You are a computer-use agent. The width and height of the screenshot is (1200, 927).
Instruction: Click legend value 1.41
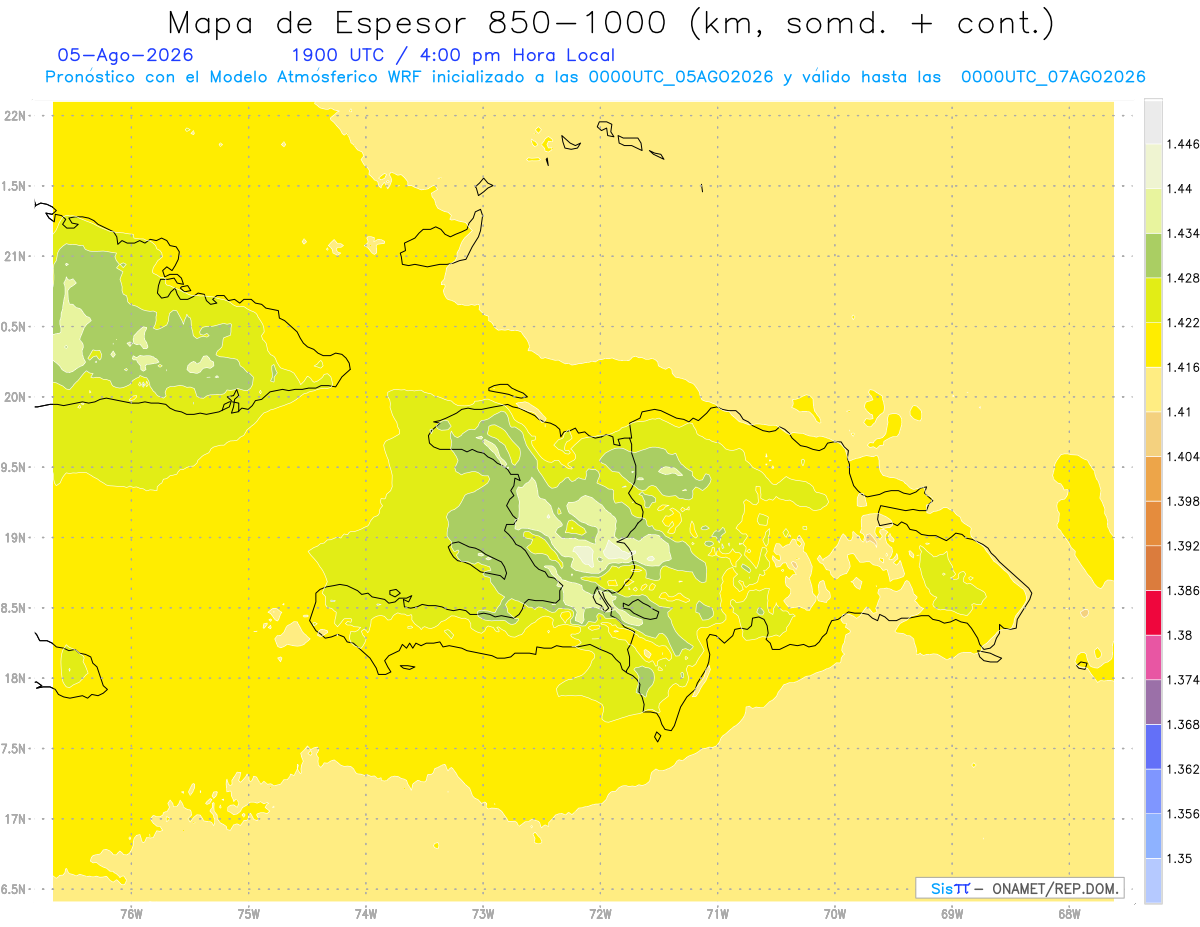pyautogui.click(x=1181, y=412)
